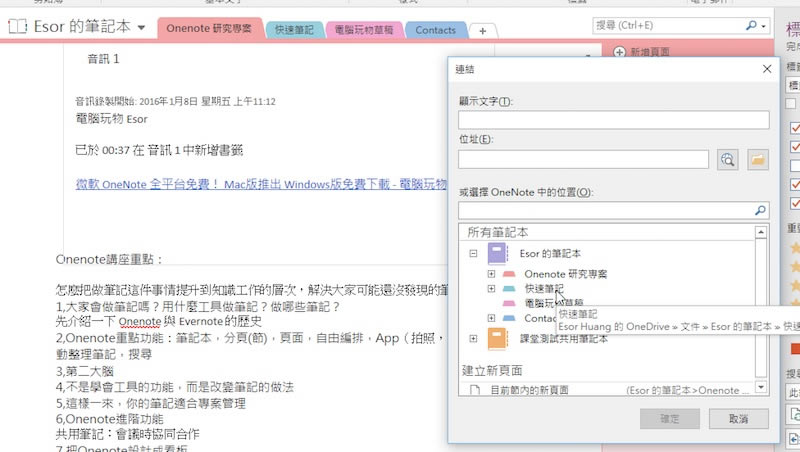Click the line starting 6,Onenote進階功能
800x452 pixels.
pyautogui.click(x=109, y=419)
